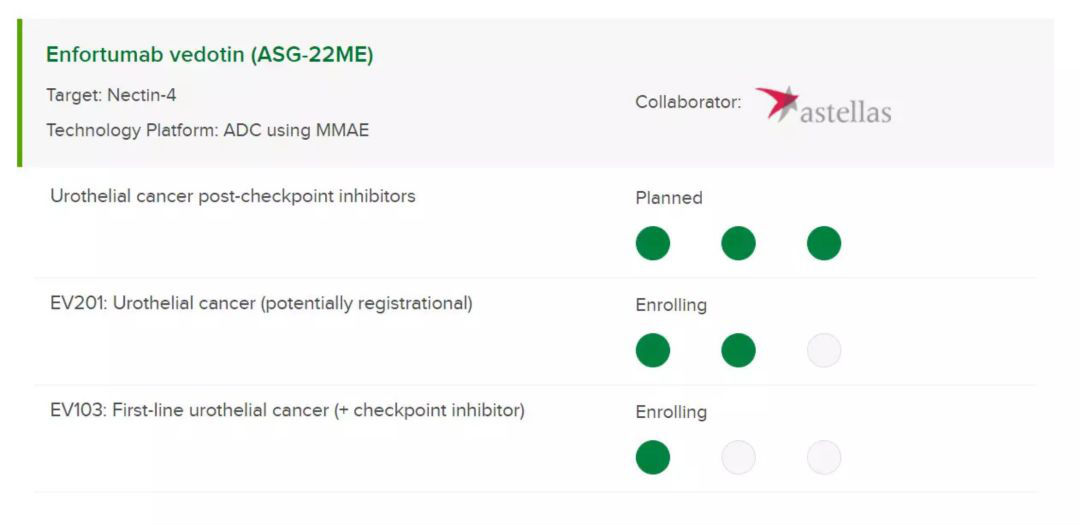
Task: Click first green phase dot for post-checkpoint inhibitors
Action: (652, 243)
